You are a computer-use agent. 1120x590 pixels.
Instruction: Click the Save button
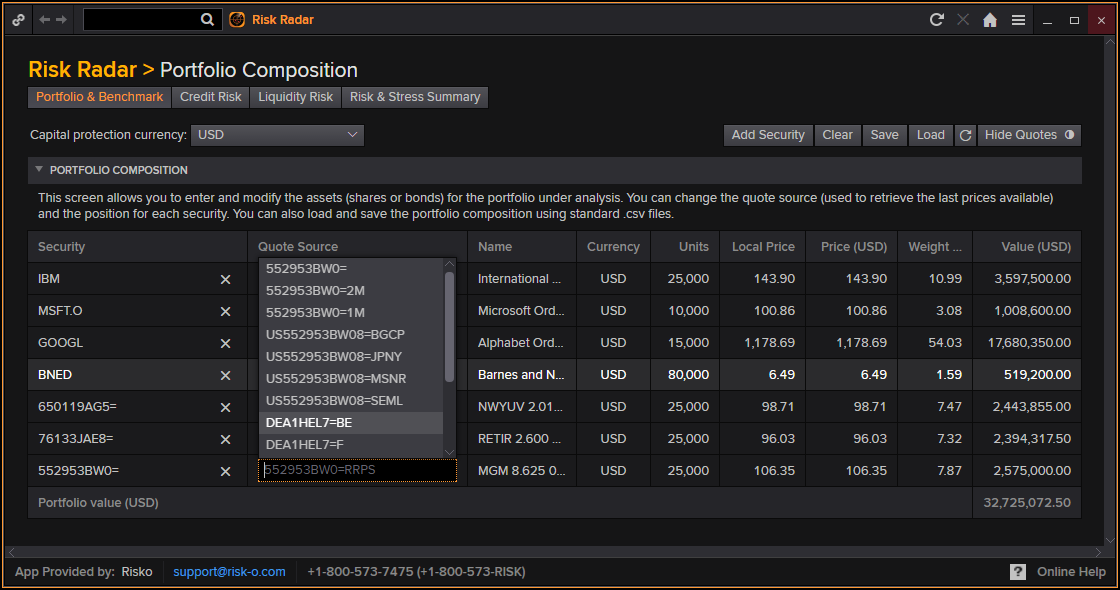point(884,135)
